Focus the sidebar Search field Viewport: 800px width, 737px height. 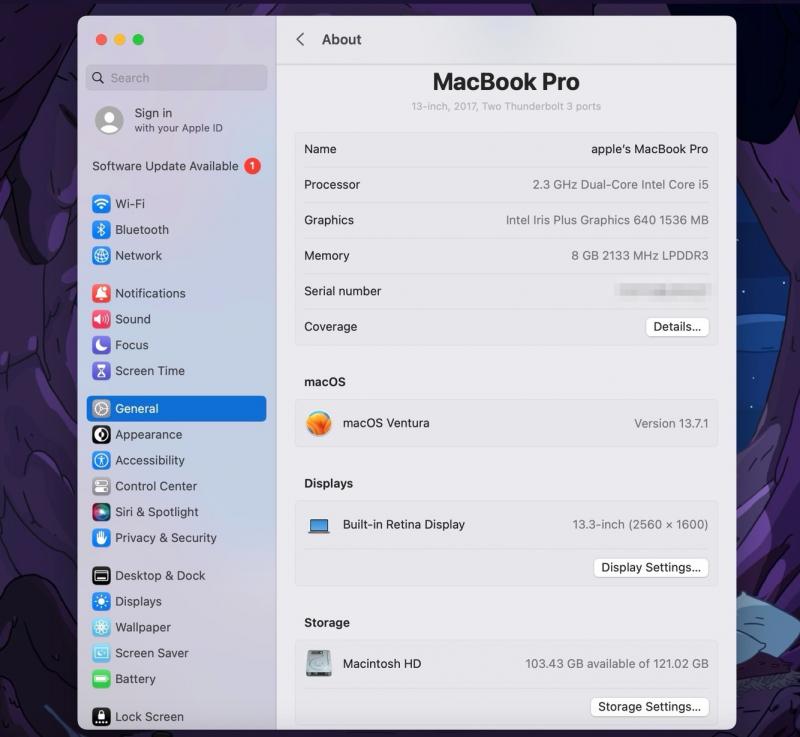[x=177, y=78]
